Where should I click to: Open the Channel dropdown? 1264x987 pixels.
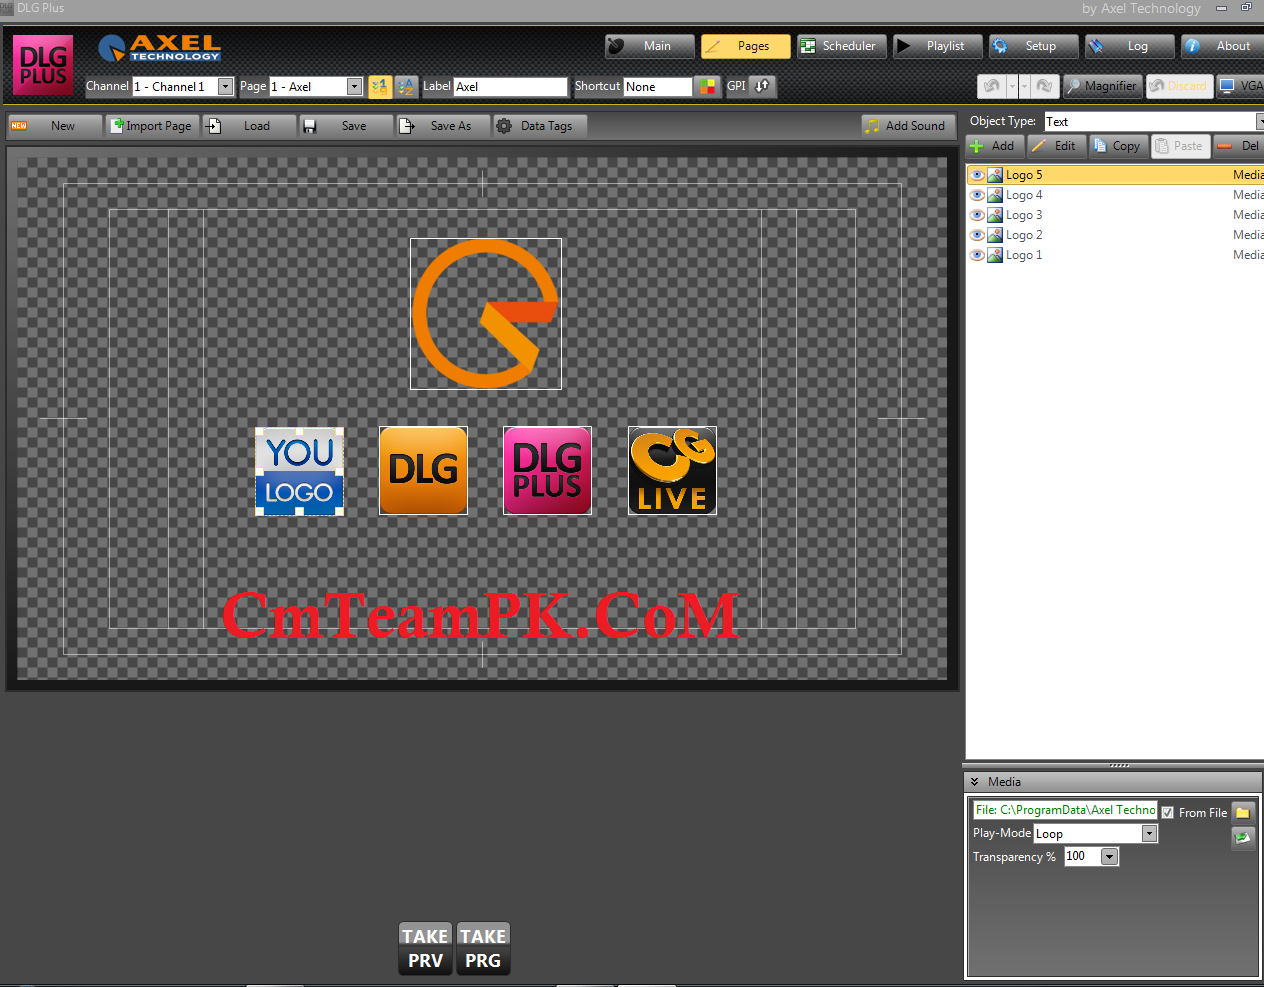point(225,87)
